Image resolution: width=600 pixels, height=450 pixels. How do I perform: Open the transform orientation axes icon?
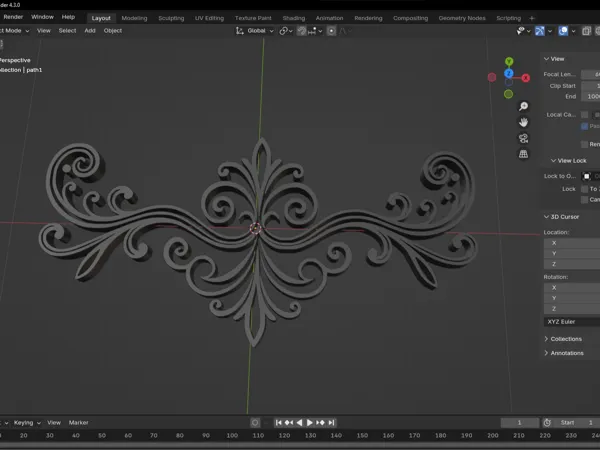pyautogui.click(x=240, y=31)
